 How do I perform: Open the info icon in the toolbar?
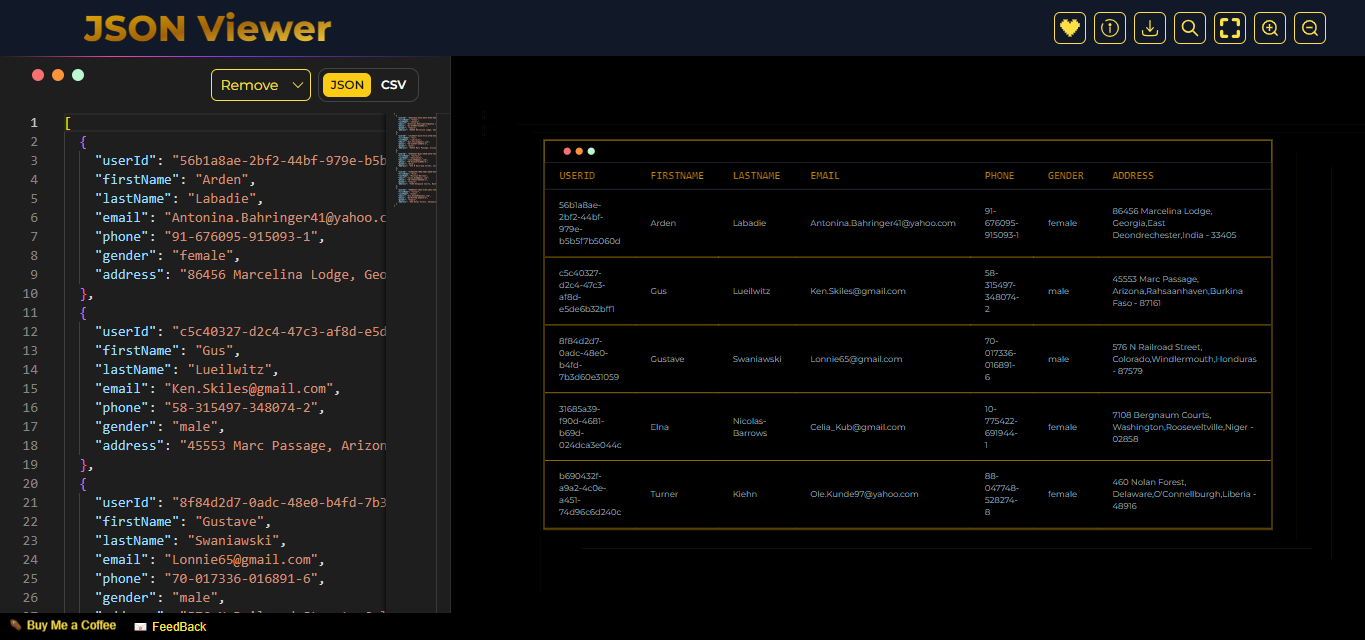click(1109, 28)
